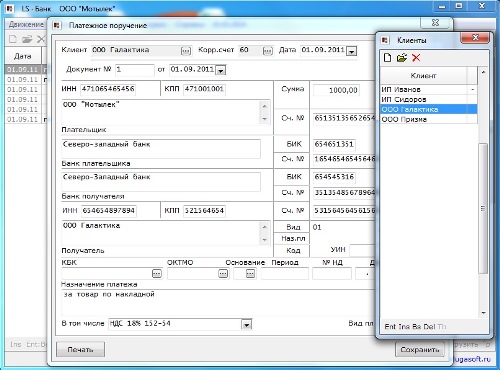
Task: Click the КБК input field
Action: 107,274
